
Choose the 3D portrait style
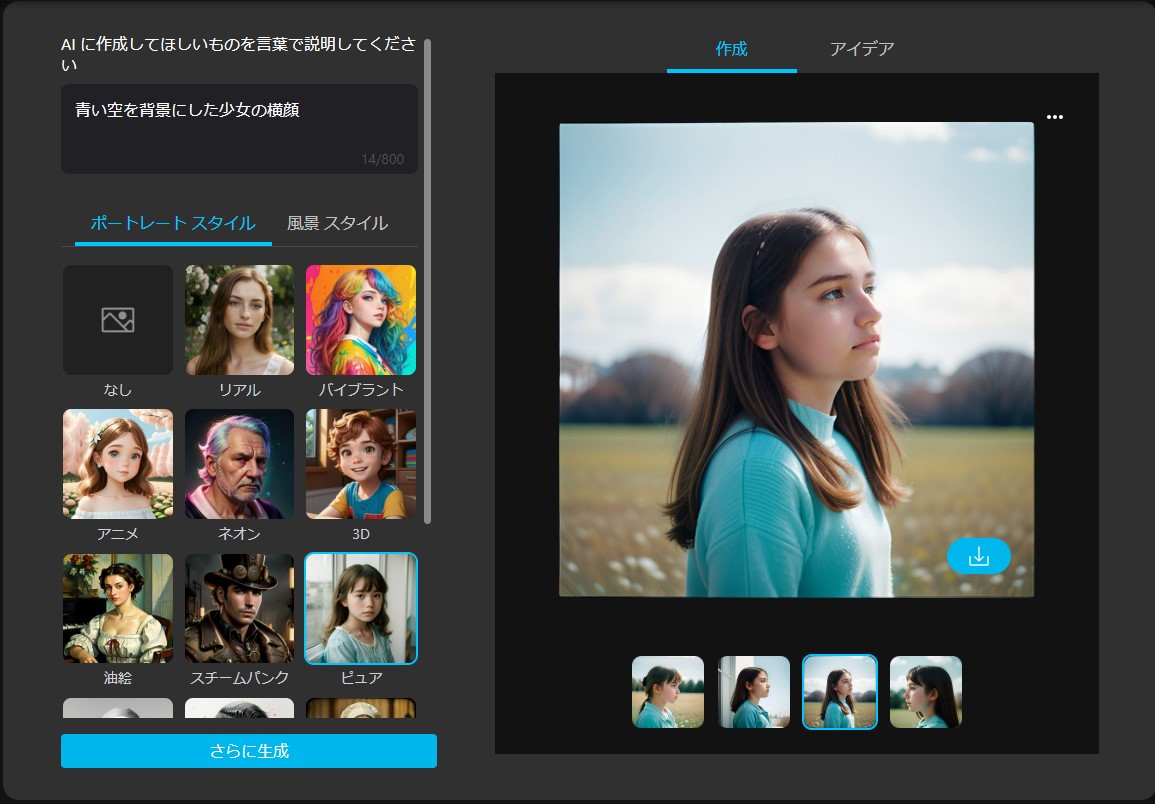pyautogui.click(x=361, y=464)
